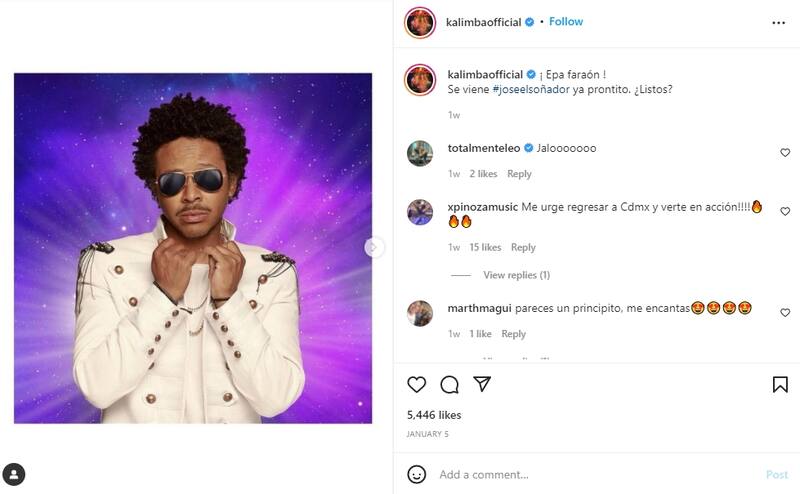Like xpinozamusic's comment
800x494 pixels.
coord(785,212)
